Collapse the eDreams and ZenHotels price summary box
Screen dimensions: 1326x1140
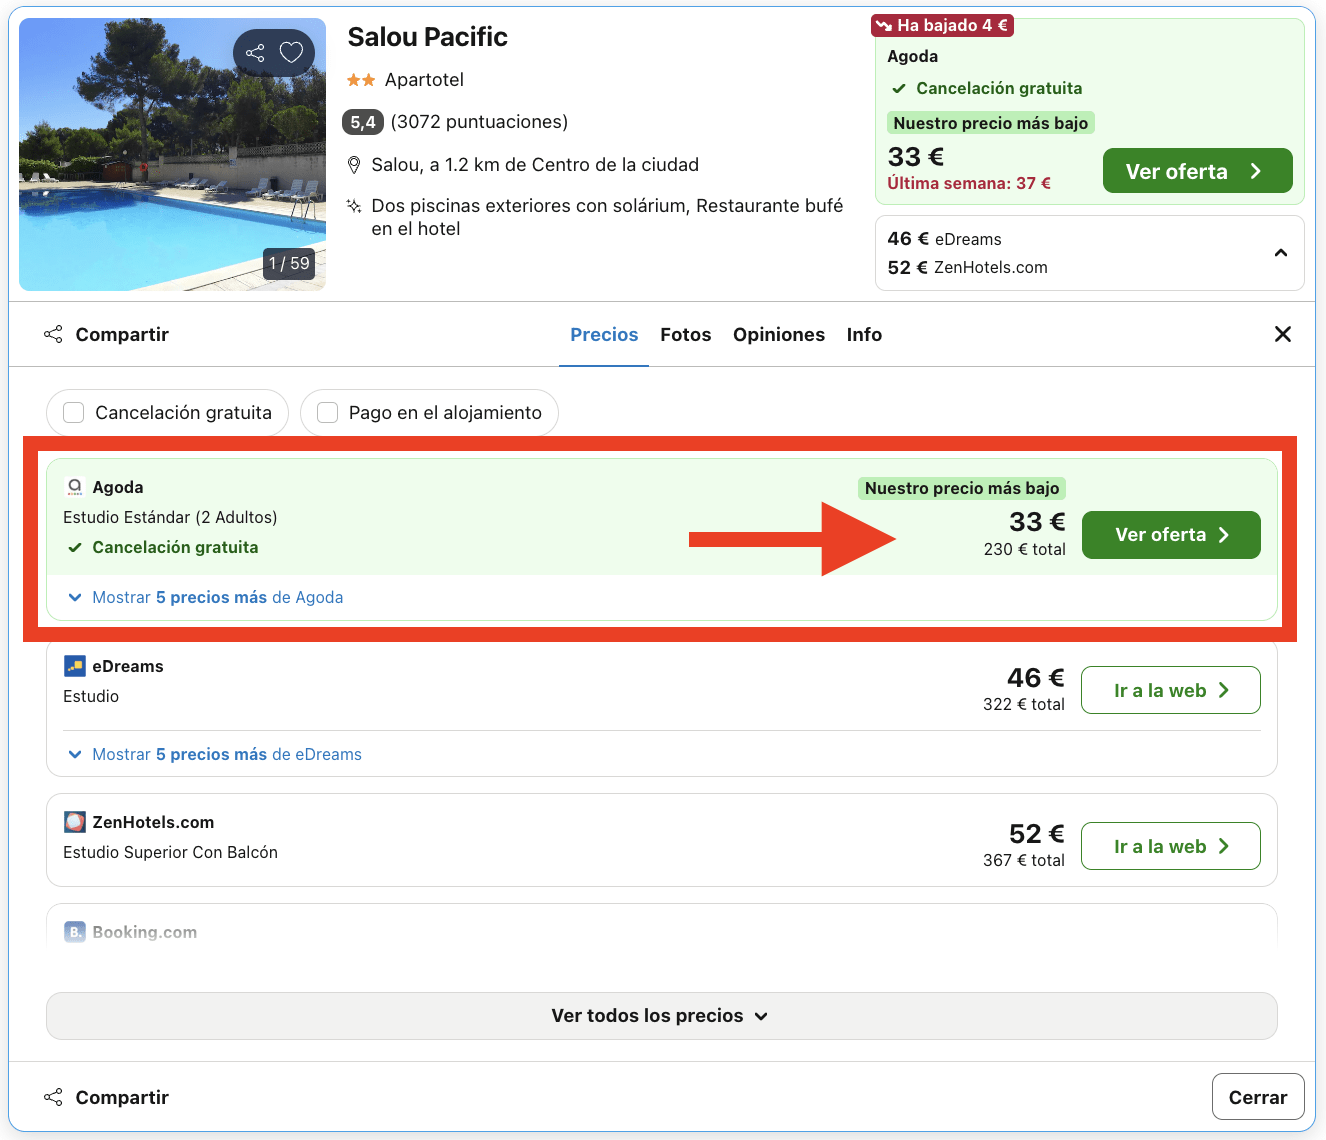coord(1281,253)
